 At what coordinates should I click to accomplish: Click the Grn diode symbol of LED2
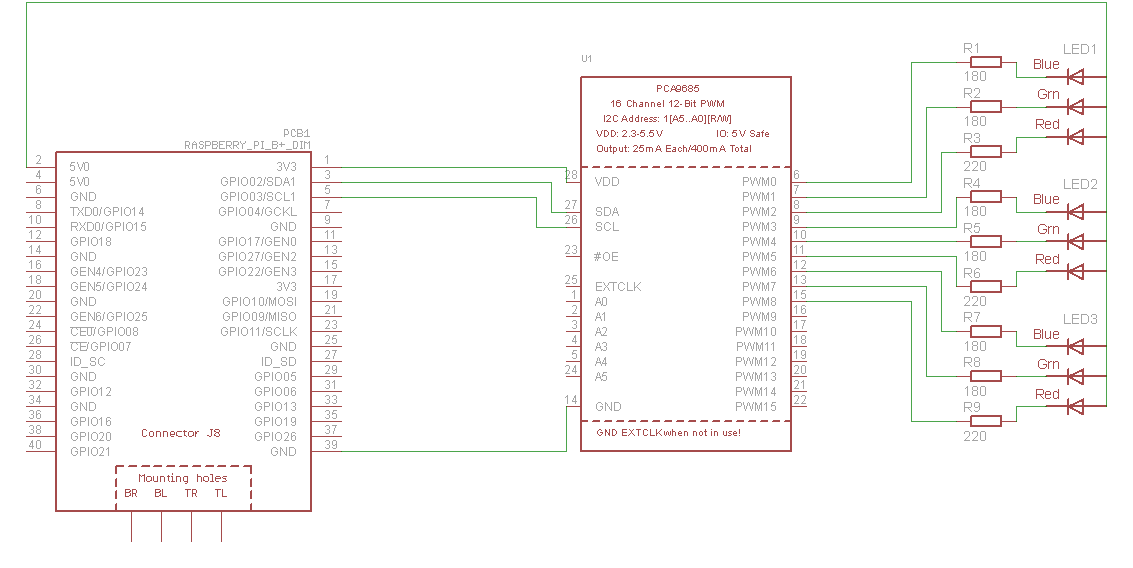coord(1075,241)
